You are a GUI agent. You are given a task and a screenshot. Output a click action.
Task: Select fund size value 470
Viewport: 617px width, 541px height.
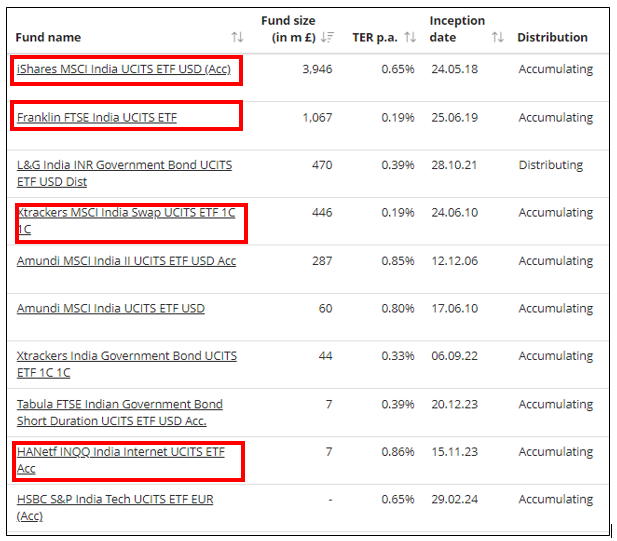pyautogui.click(x=322, y=165)
